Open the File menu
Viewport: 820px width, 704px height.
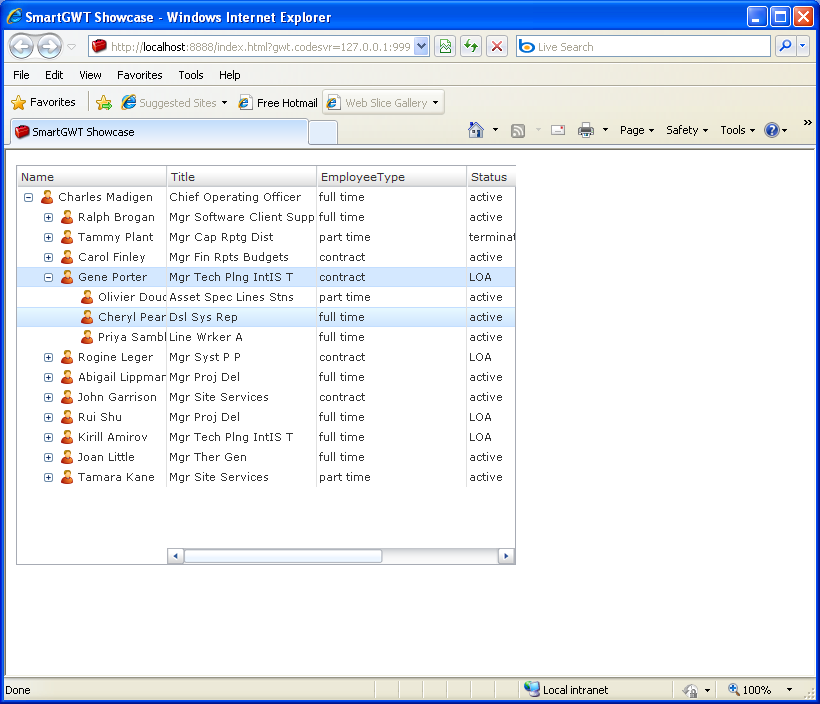click(x=21, y=75)
